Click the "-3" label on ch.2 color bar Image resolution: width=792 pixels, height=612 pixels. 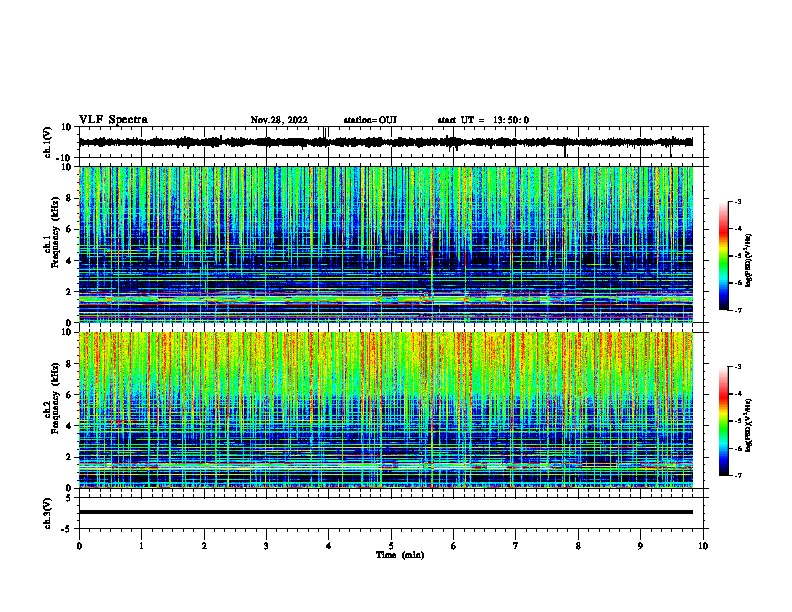pos(737,367)
